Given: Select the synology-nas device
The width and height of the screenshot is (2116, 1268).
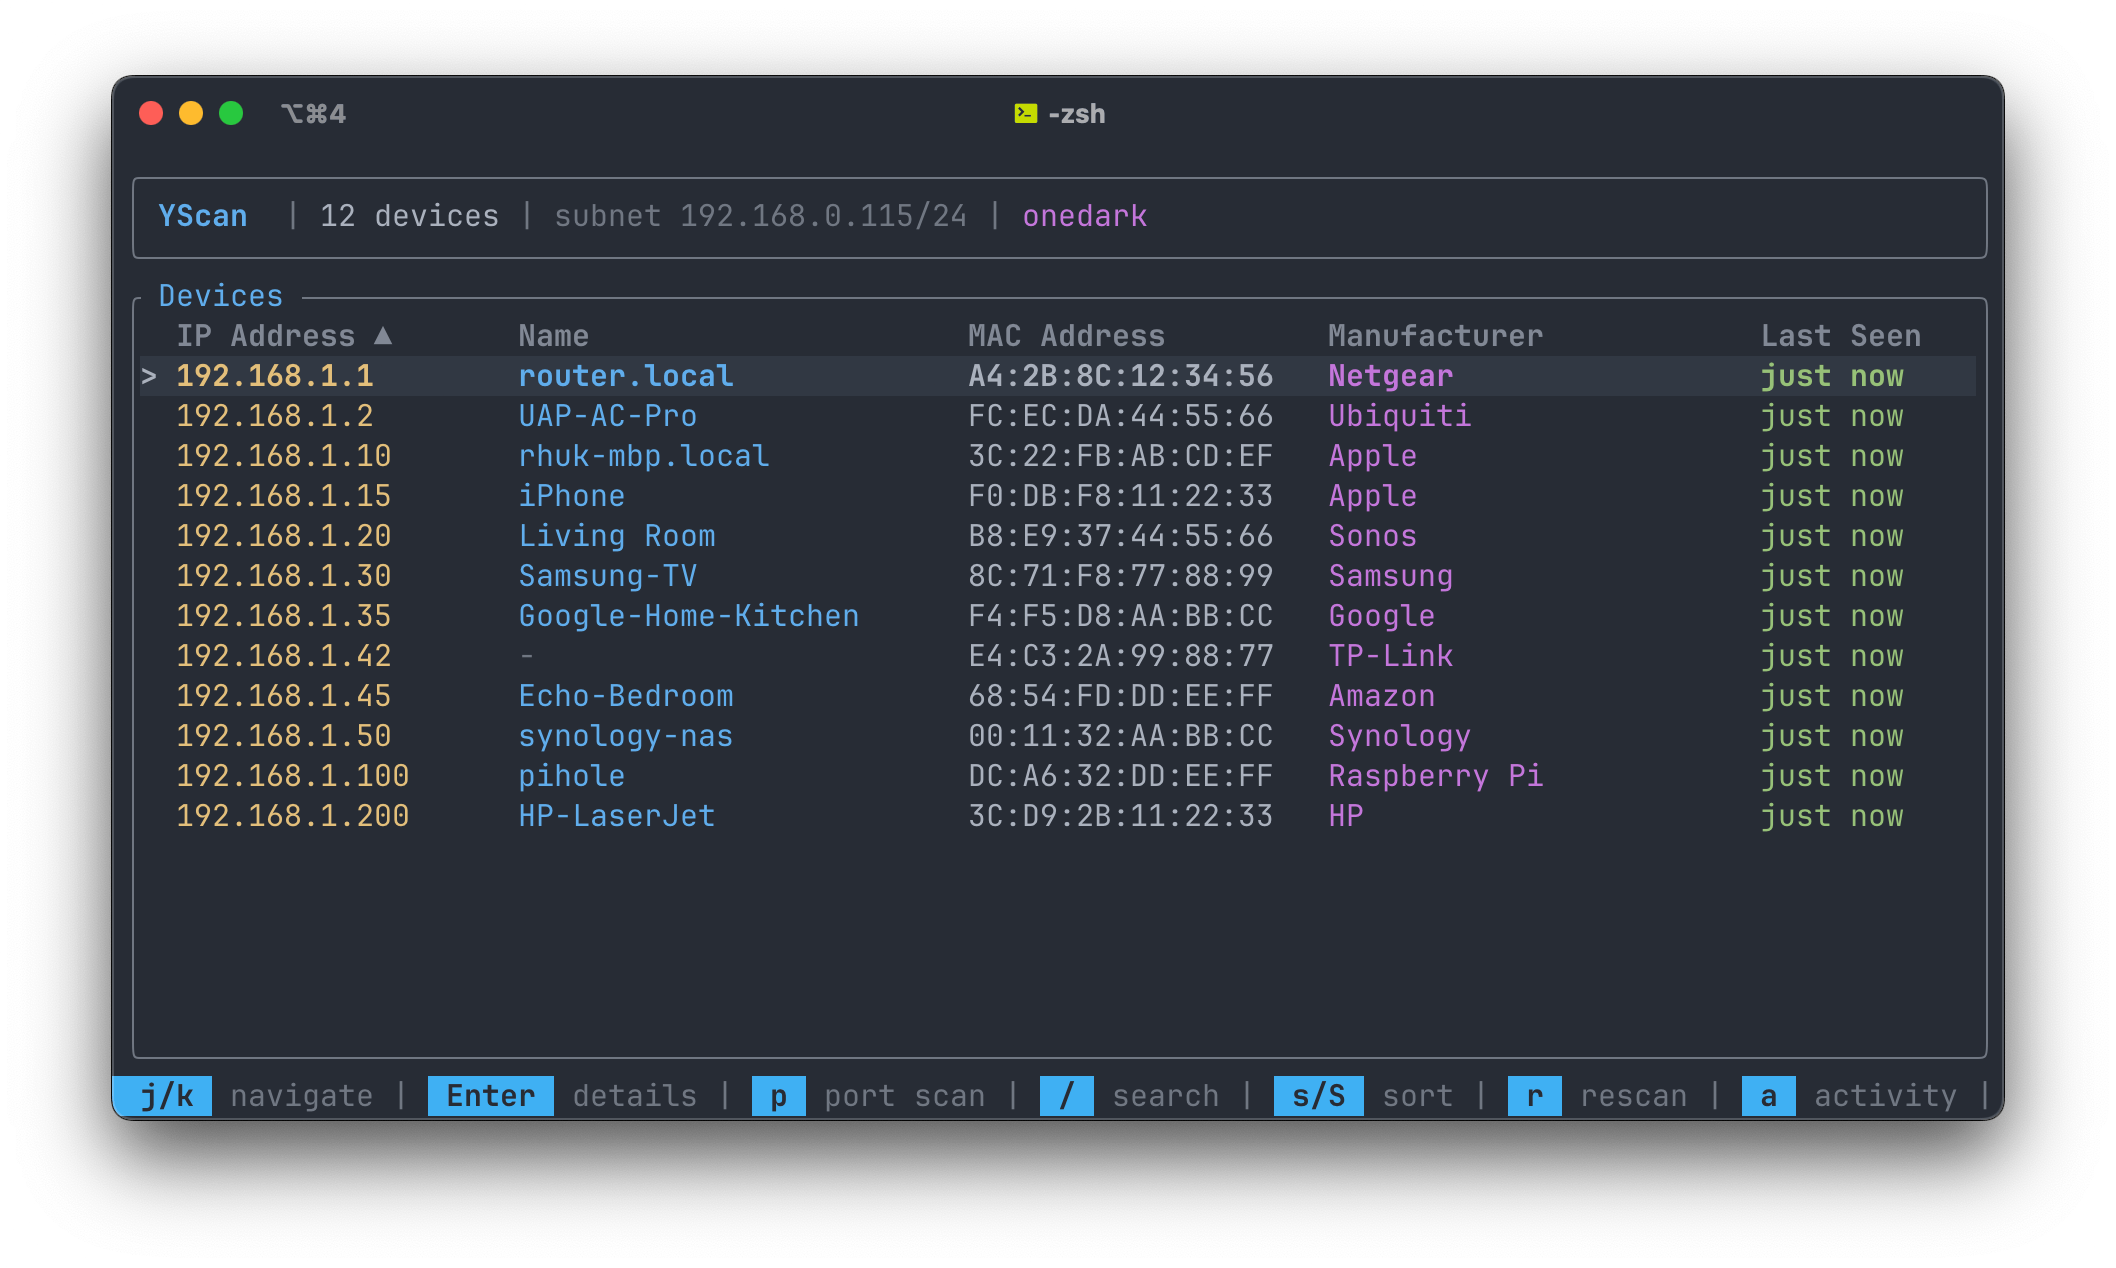Looking at the screenshot, I should (626, 736).
